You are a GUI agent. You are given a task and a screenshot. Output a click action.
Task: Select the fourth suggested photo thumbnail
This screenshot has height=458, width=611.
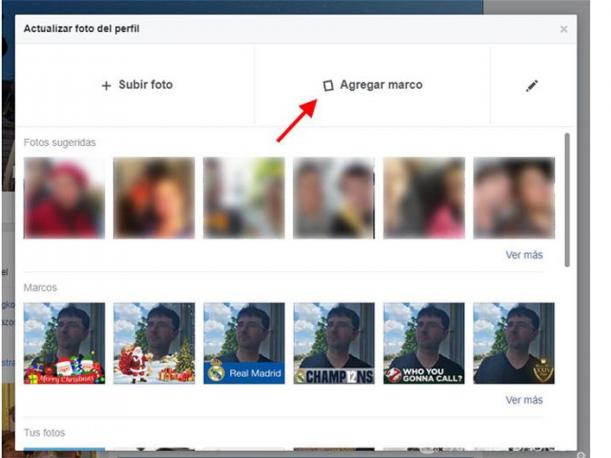tap(334, 198)
